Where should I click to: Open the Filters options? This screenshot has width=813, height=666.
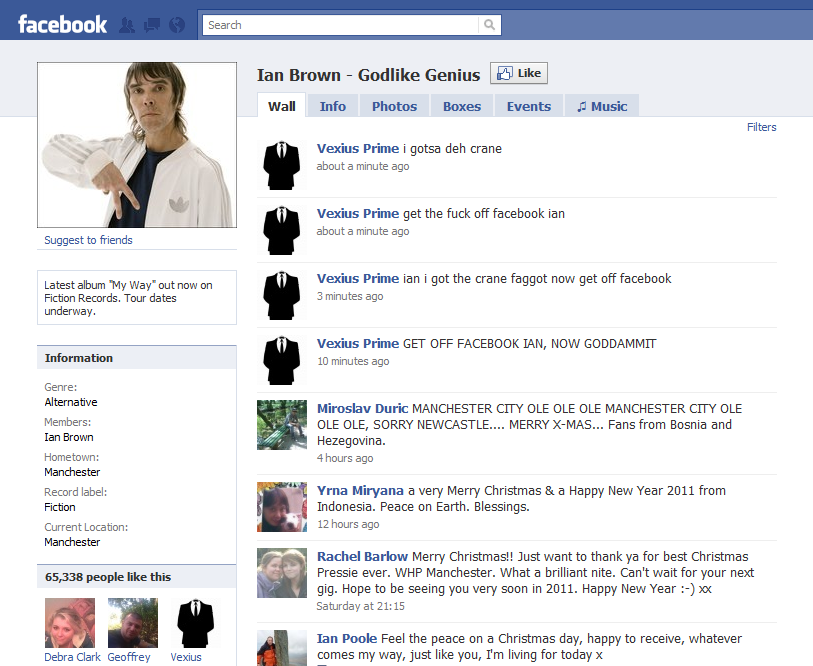tap(761, 127)
